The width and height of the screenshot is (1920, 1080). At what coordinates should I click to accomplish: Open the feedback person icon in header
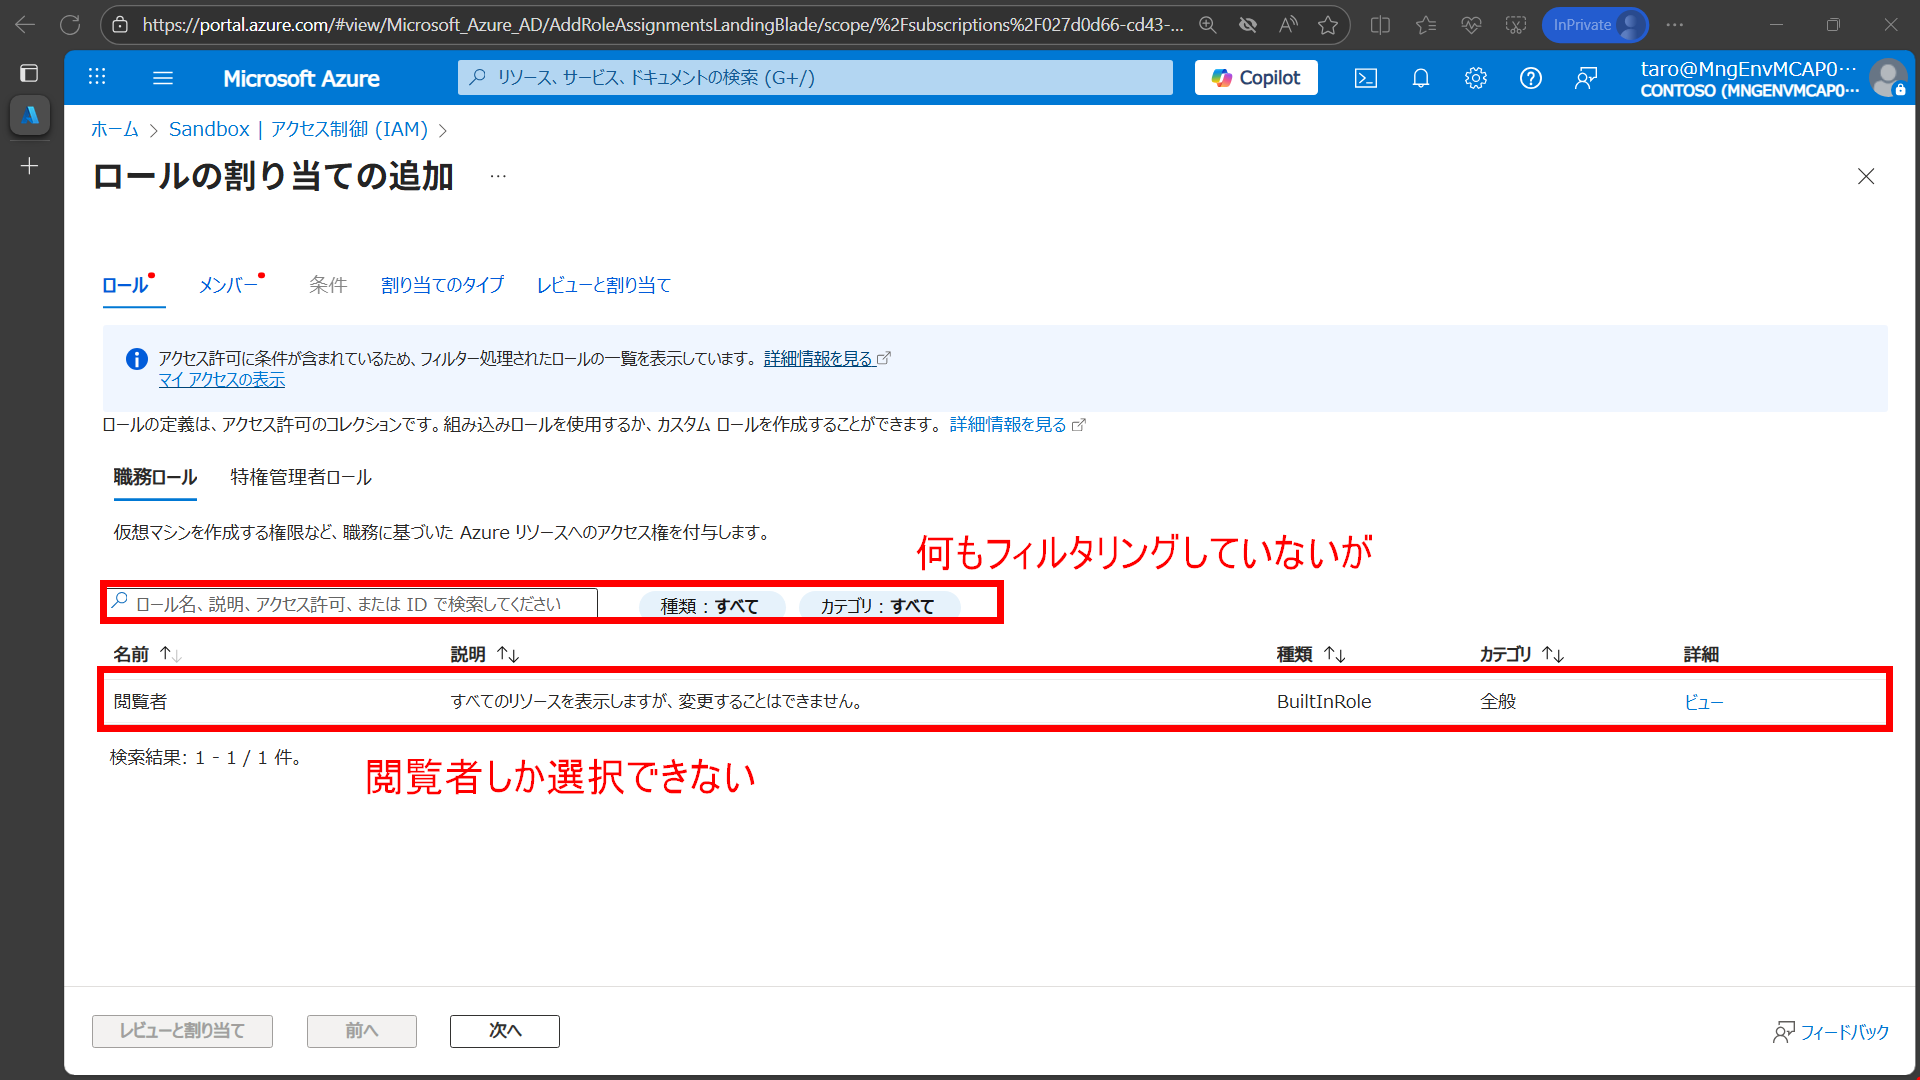click(x=1585, y=78)
